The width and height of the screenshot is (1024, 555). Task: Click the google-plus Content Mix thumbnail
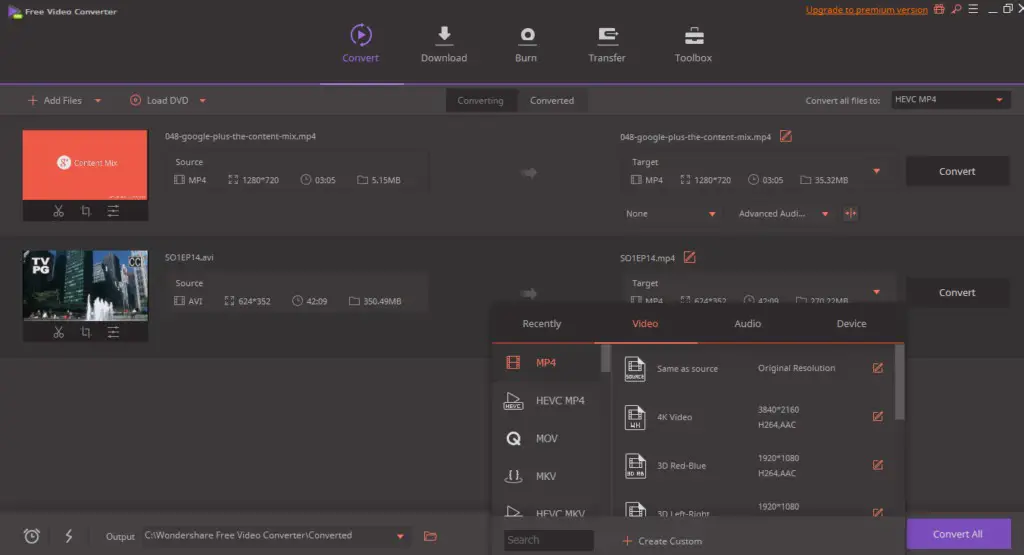[85, 165]
